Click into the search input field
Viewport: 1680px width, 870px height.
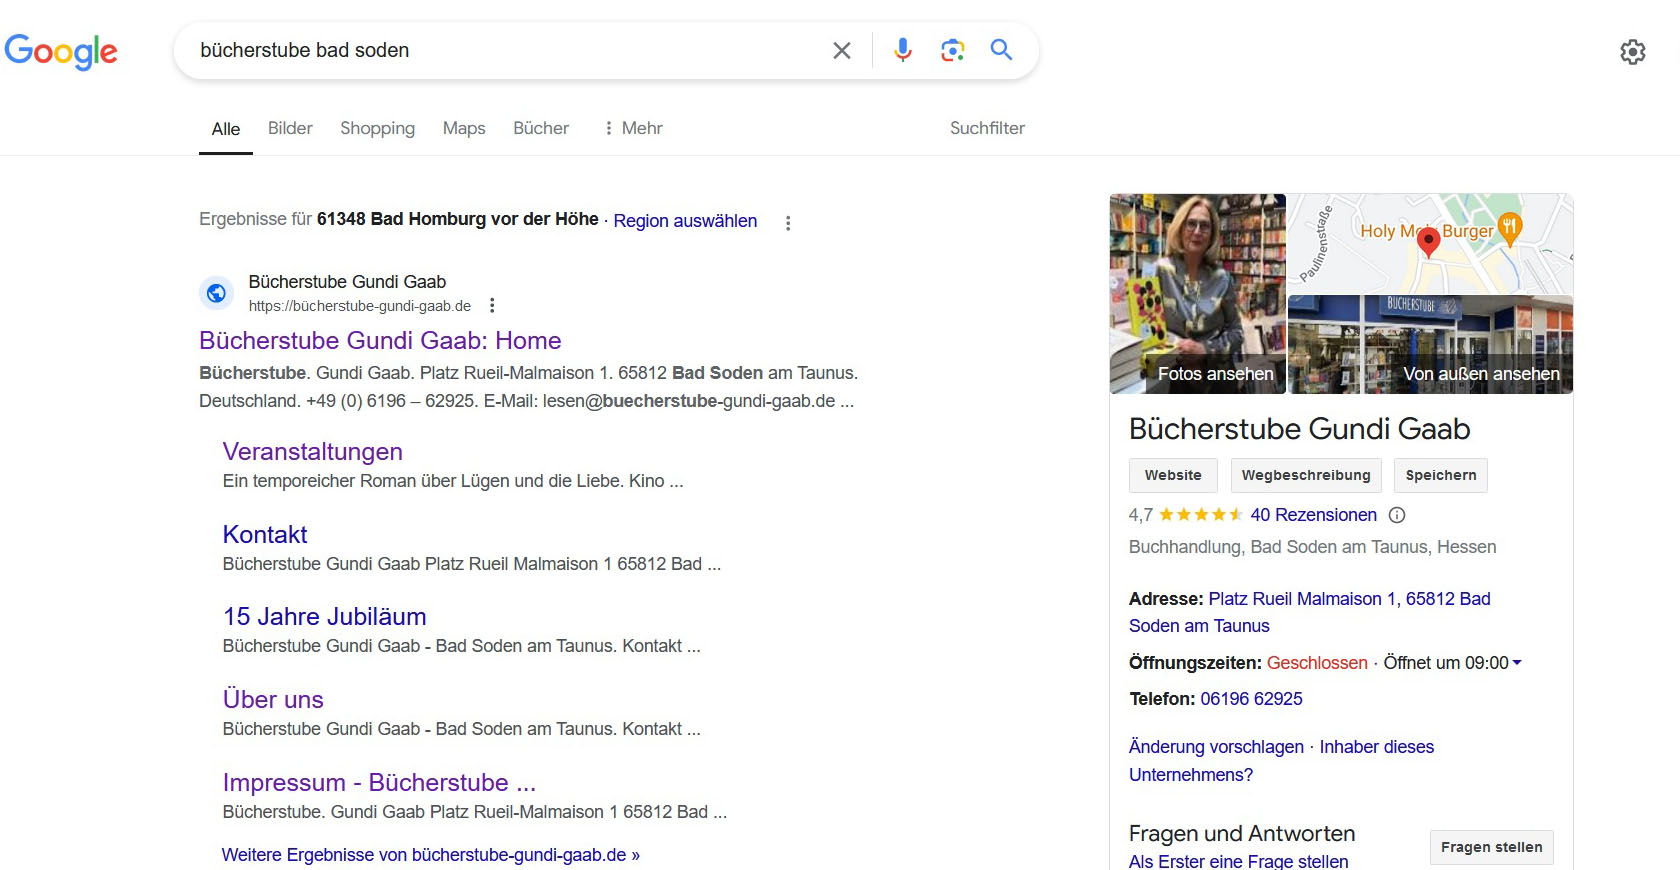pyautogui.click(x=505, y=50)
